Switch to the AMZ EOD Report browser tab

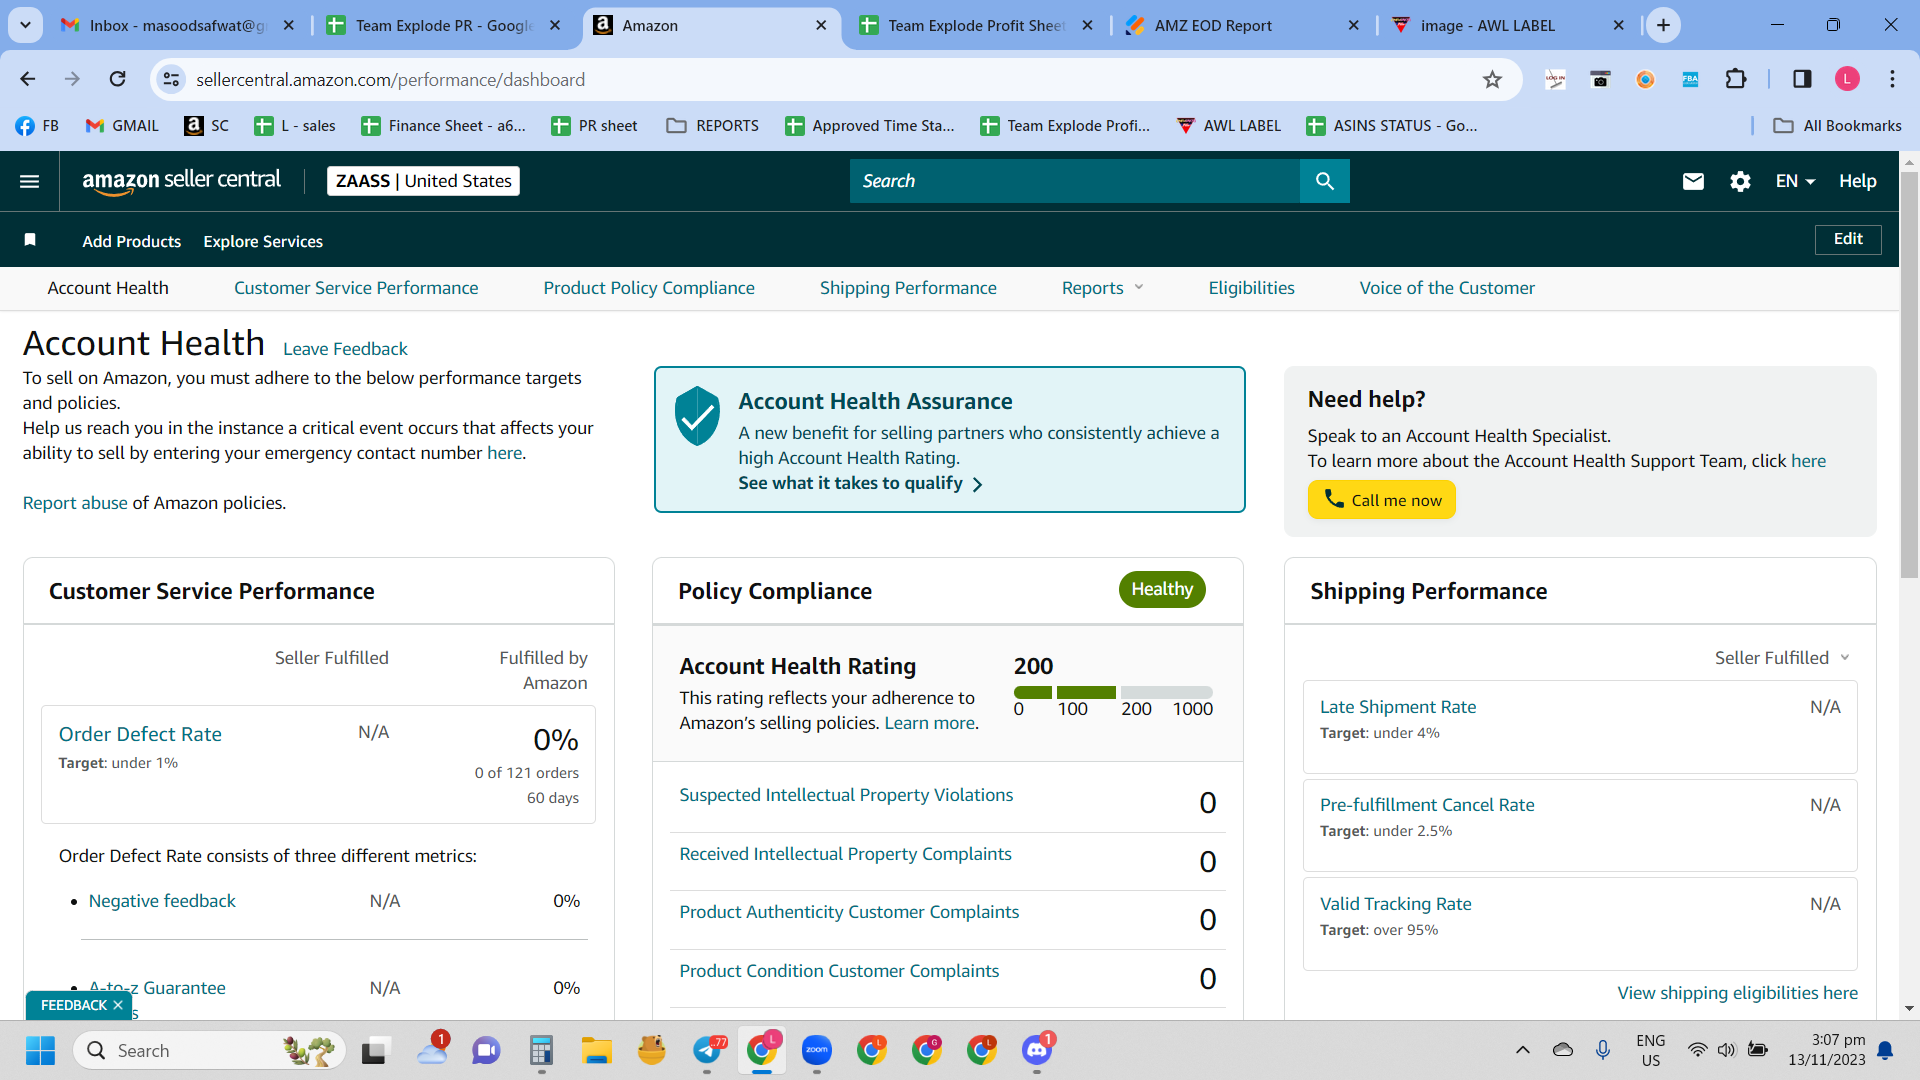tap(1243, 25)
